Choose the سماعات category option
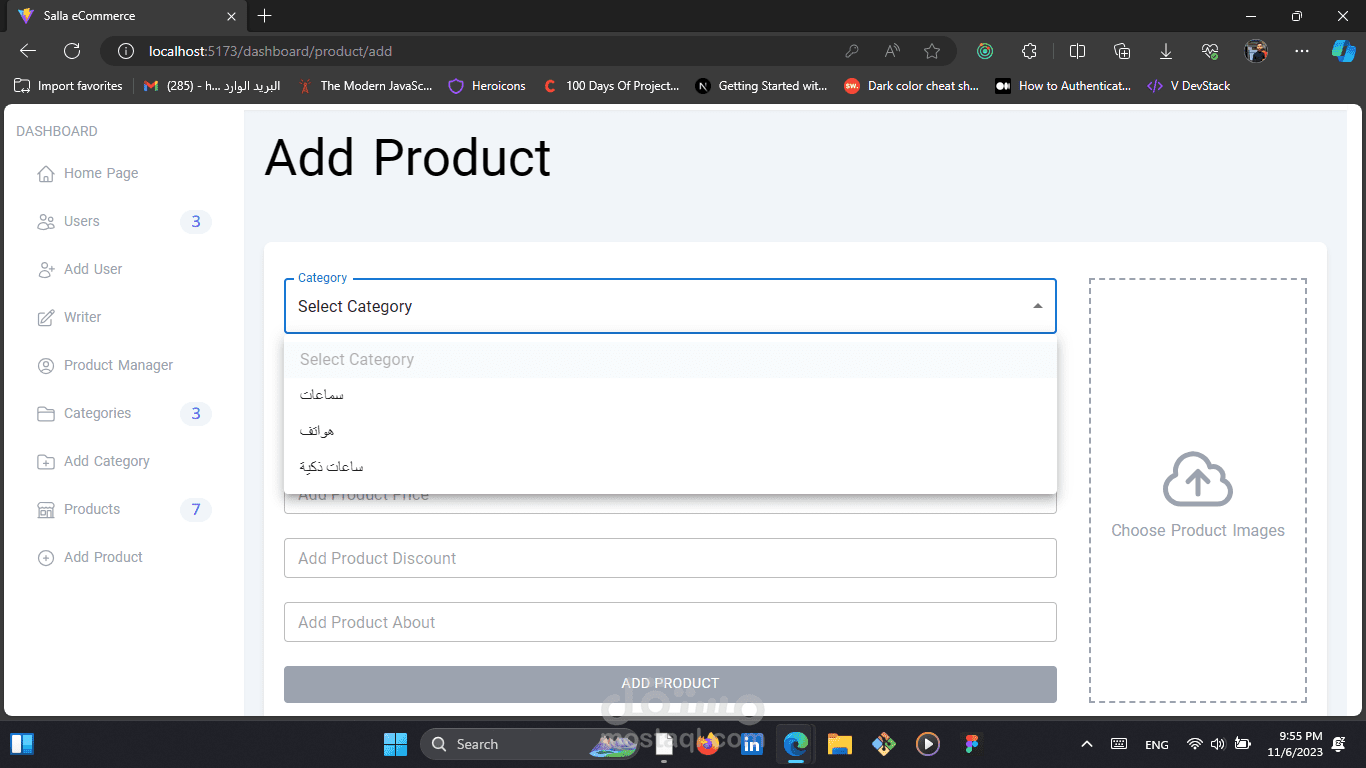1366x768 pixels. 322,395
